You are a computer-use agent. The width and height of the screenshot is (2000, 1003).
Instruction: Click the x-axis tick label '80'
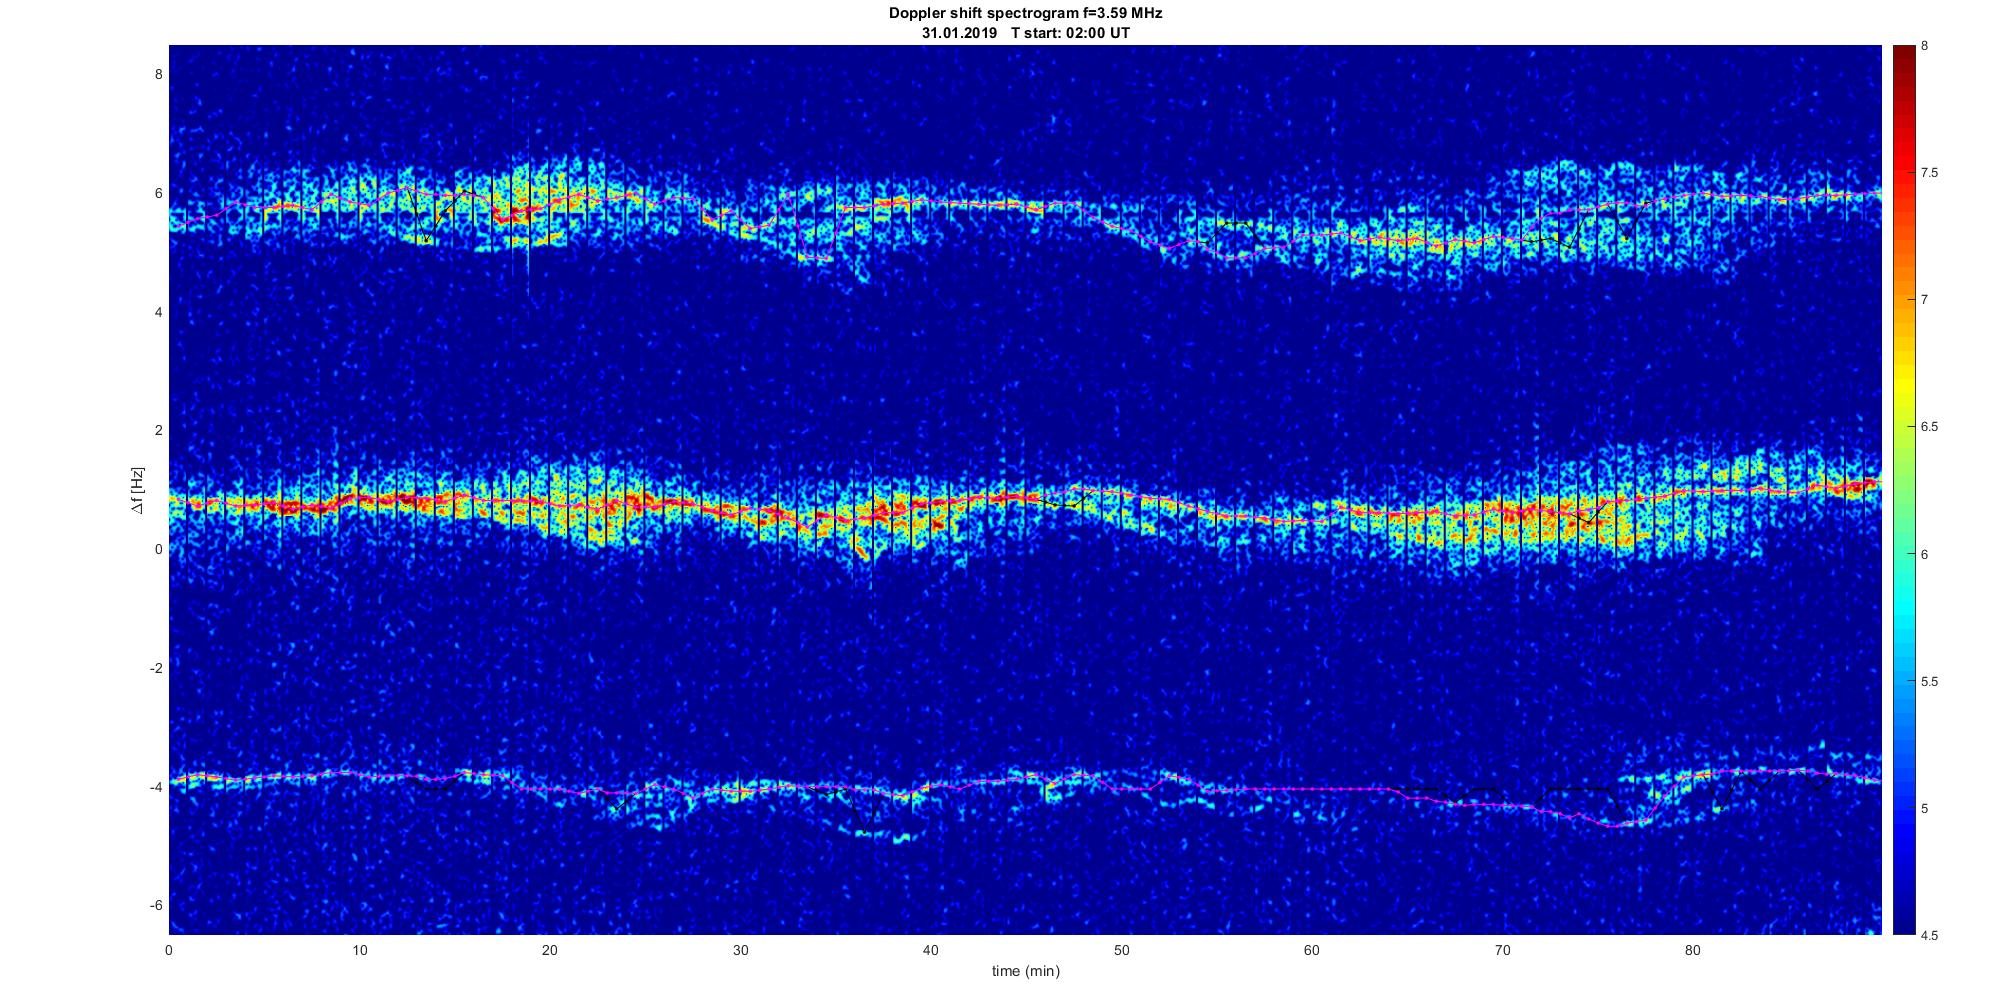[1692, 950]
